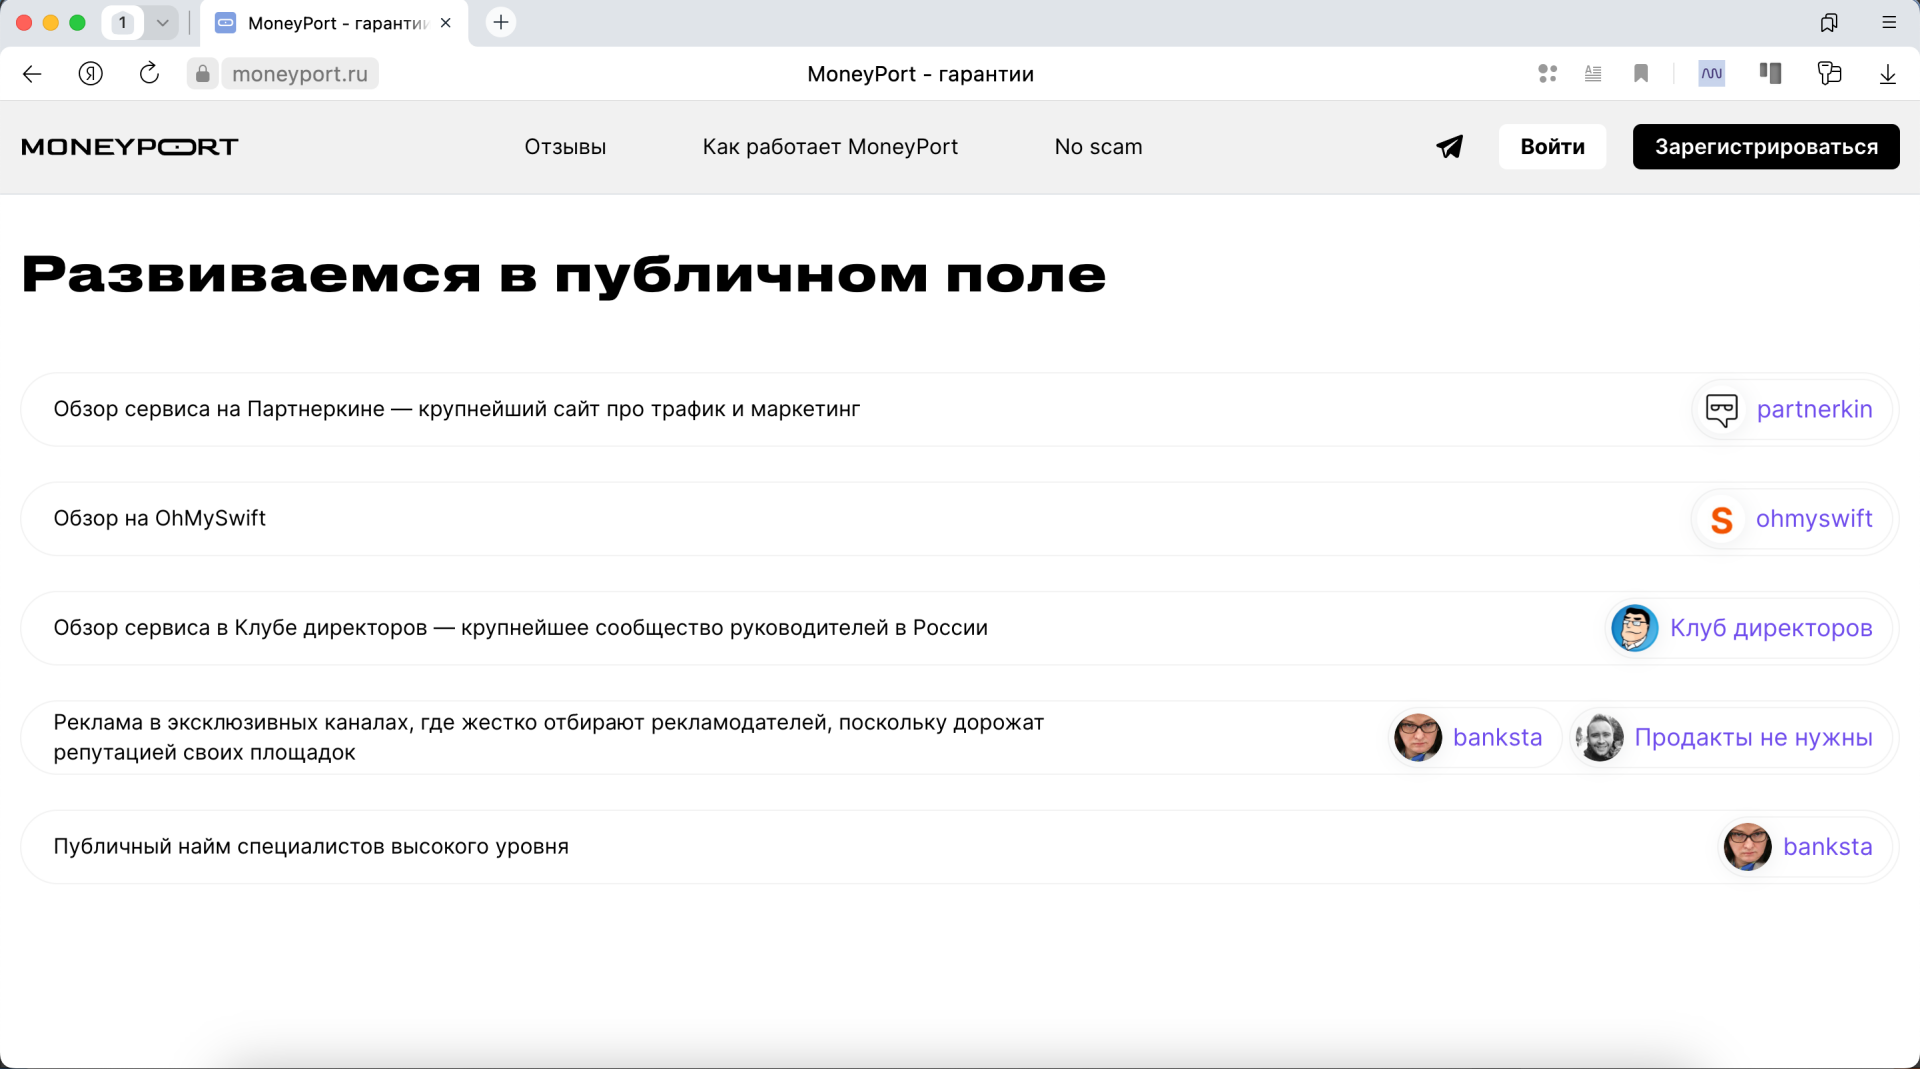The width and height of the screenshot is (1920, 1069).
Task: Open the Отзывы menu item
Action: (x=565, y=147)
